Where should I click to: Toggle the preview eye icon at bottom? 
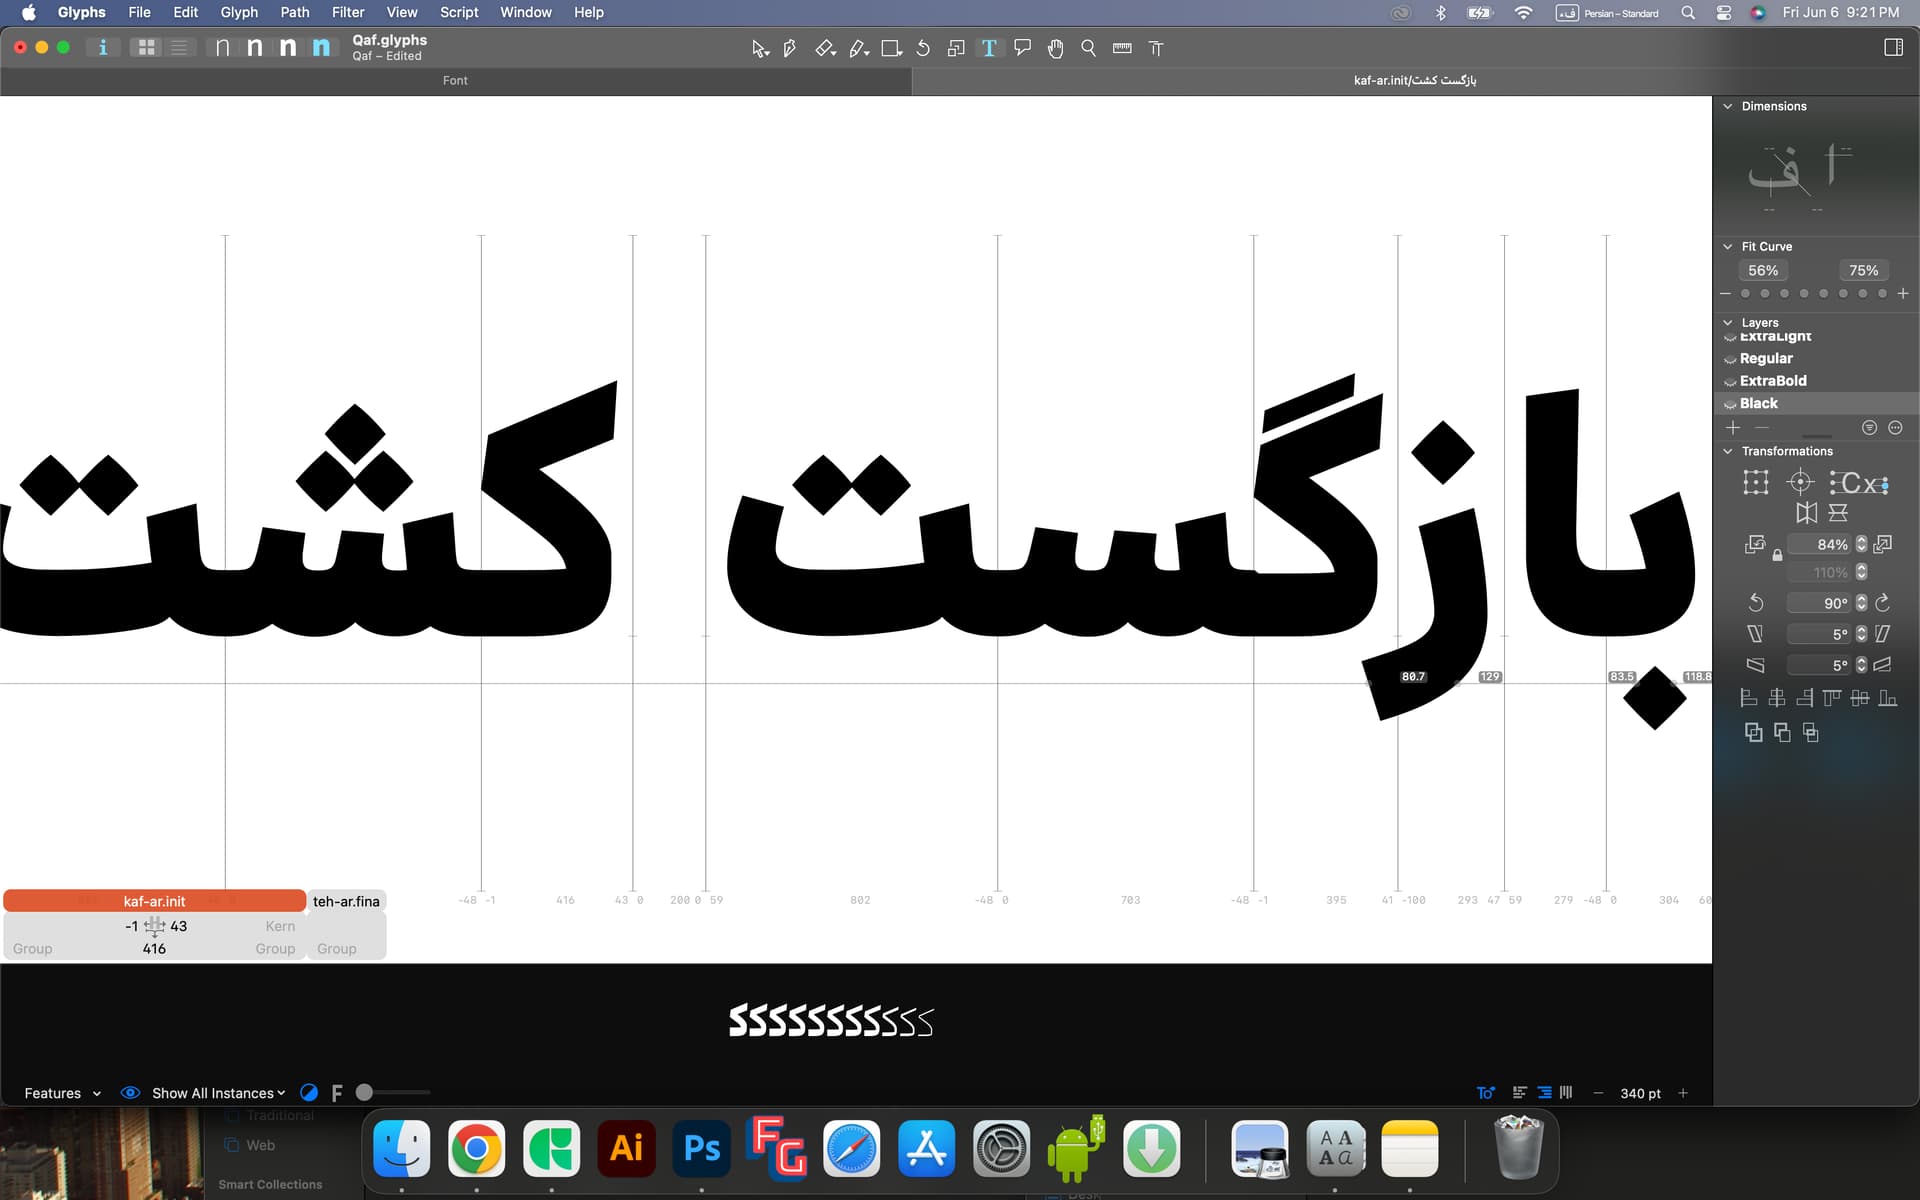click(x=130, y=1093)
